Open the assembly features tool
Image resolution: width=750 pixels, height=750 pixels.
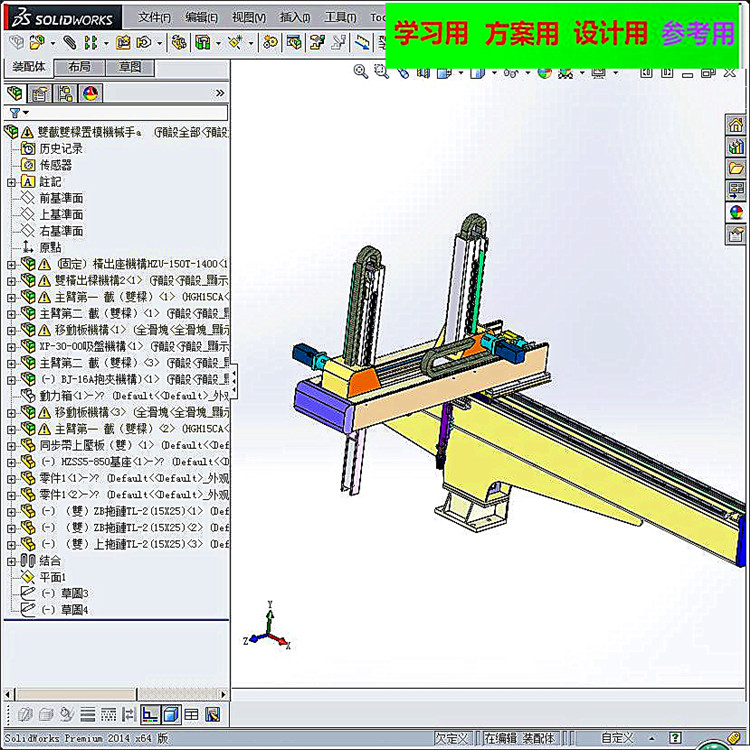[x=203, y=43]
